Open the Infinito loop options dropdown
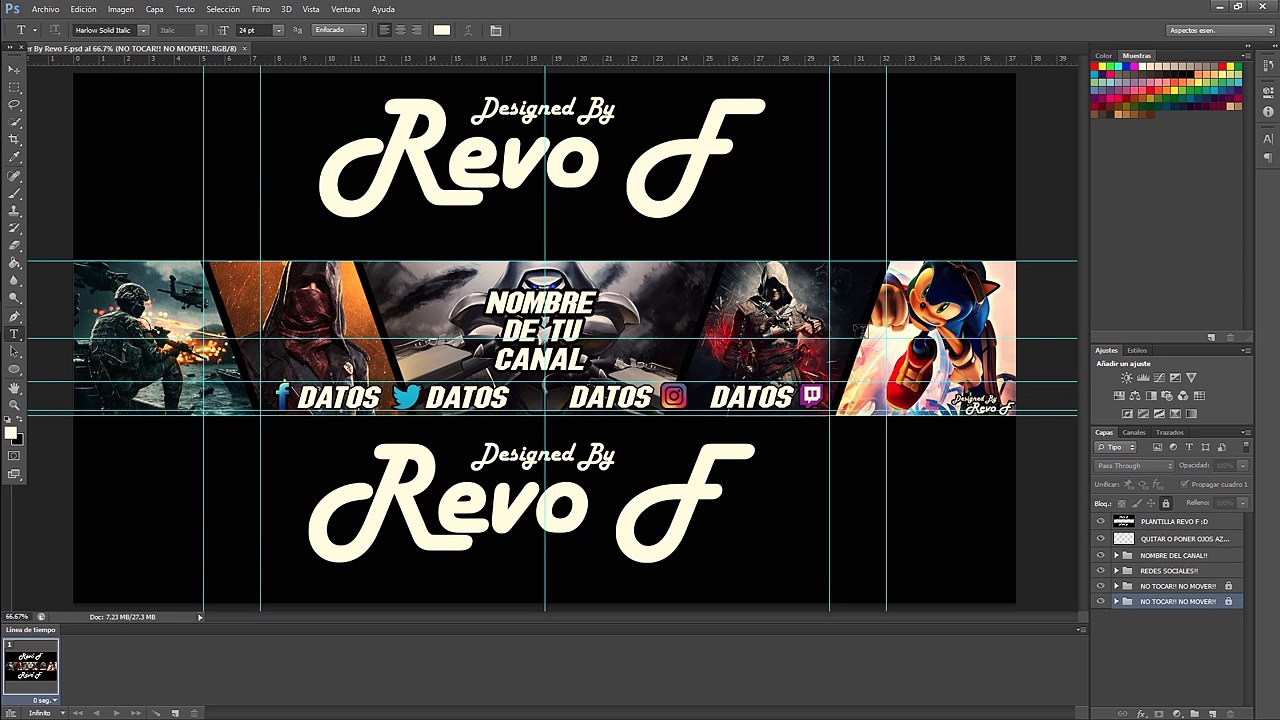 46,713
